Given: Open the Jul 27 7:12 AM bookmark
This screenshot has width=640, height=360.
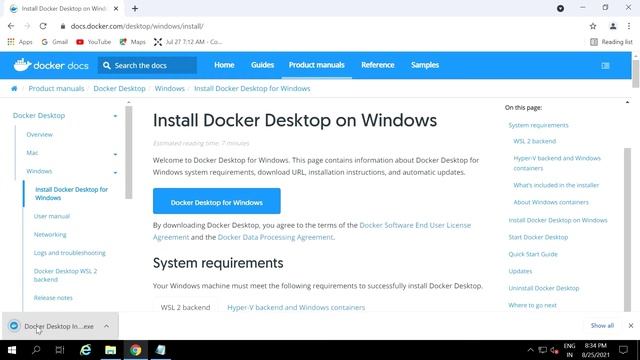Looking at the screenshot, I should [x=188, y=42].
